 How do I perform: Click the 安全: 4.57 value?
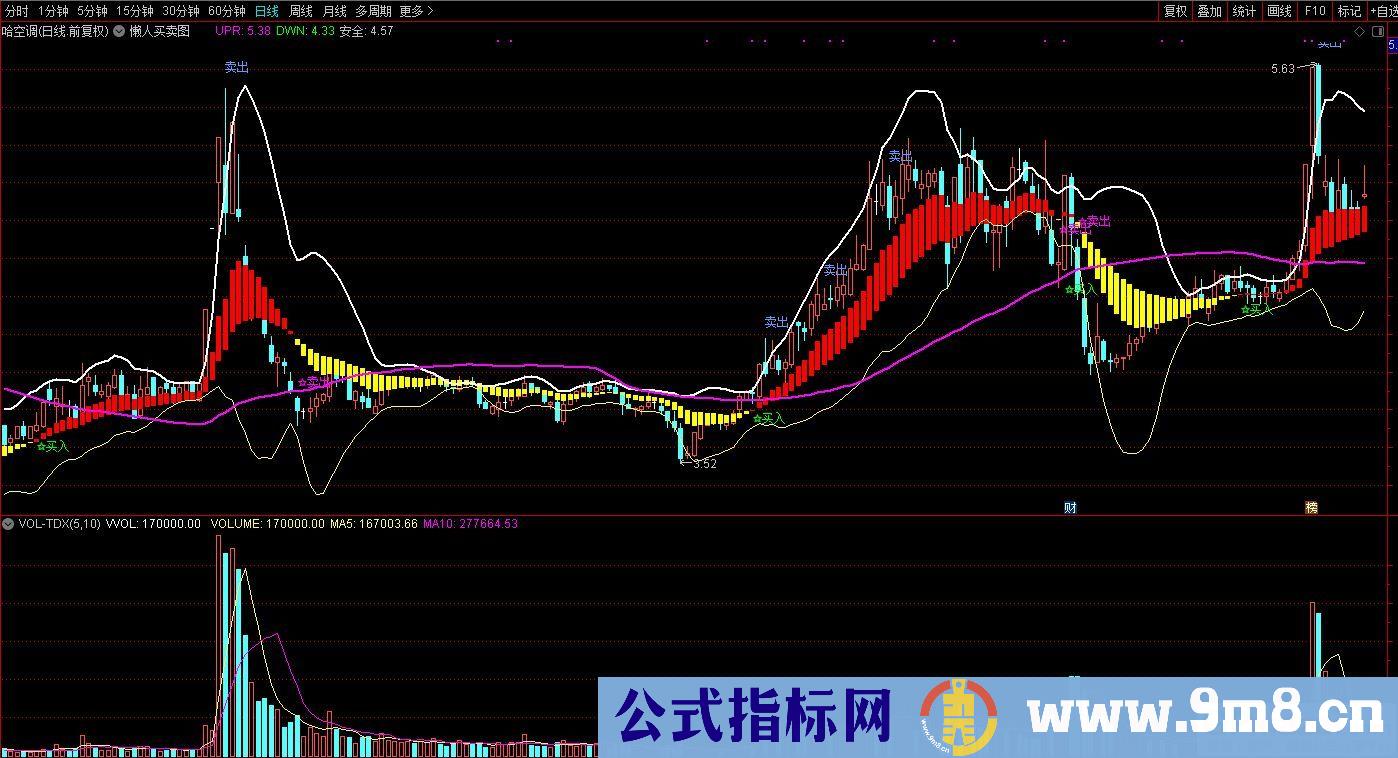[x=367, y=31]
